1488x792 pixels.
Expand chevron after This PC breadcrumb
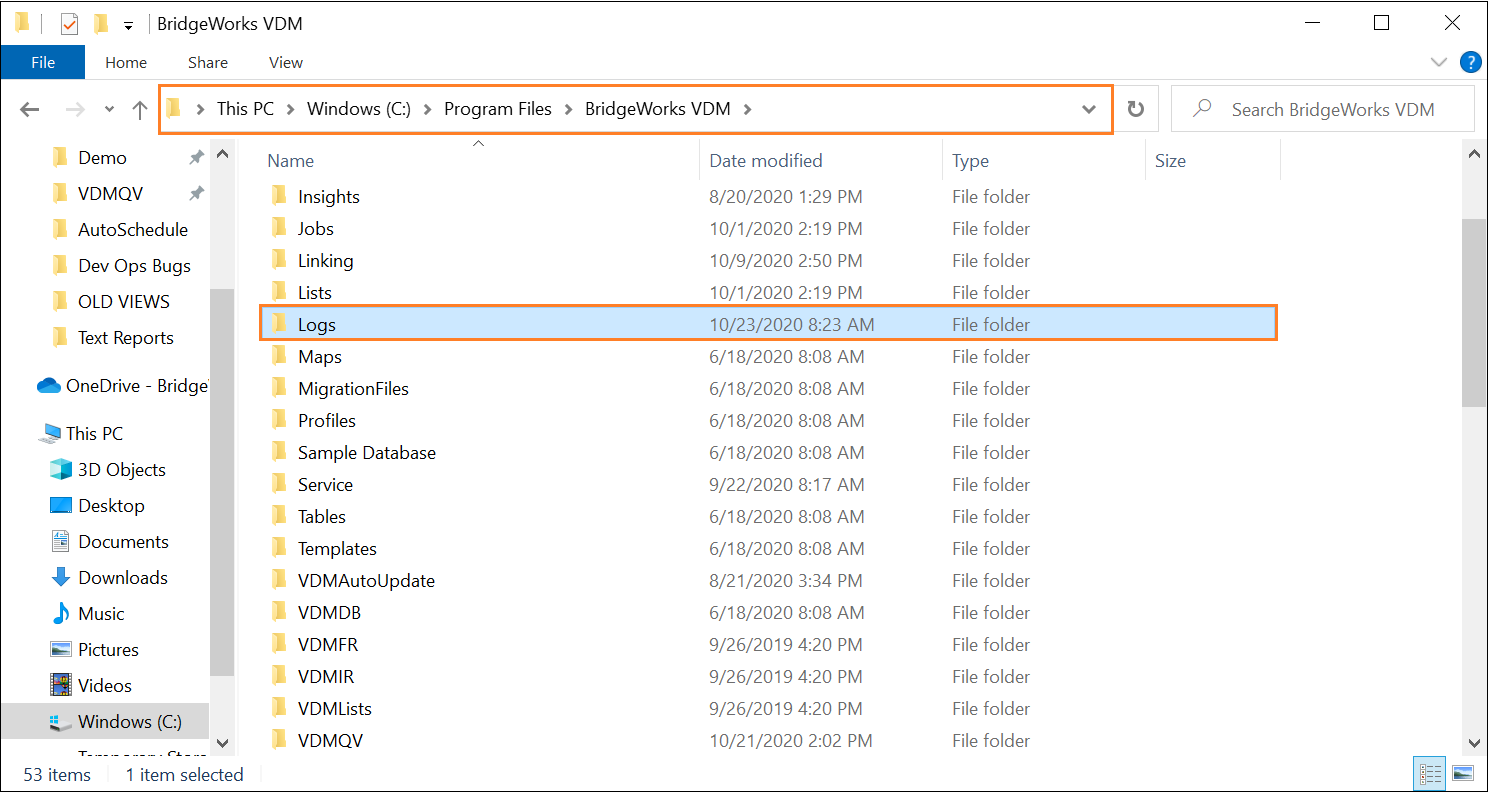[x=290, y=109]
